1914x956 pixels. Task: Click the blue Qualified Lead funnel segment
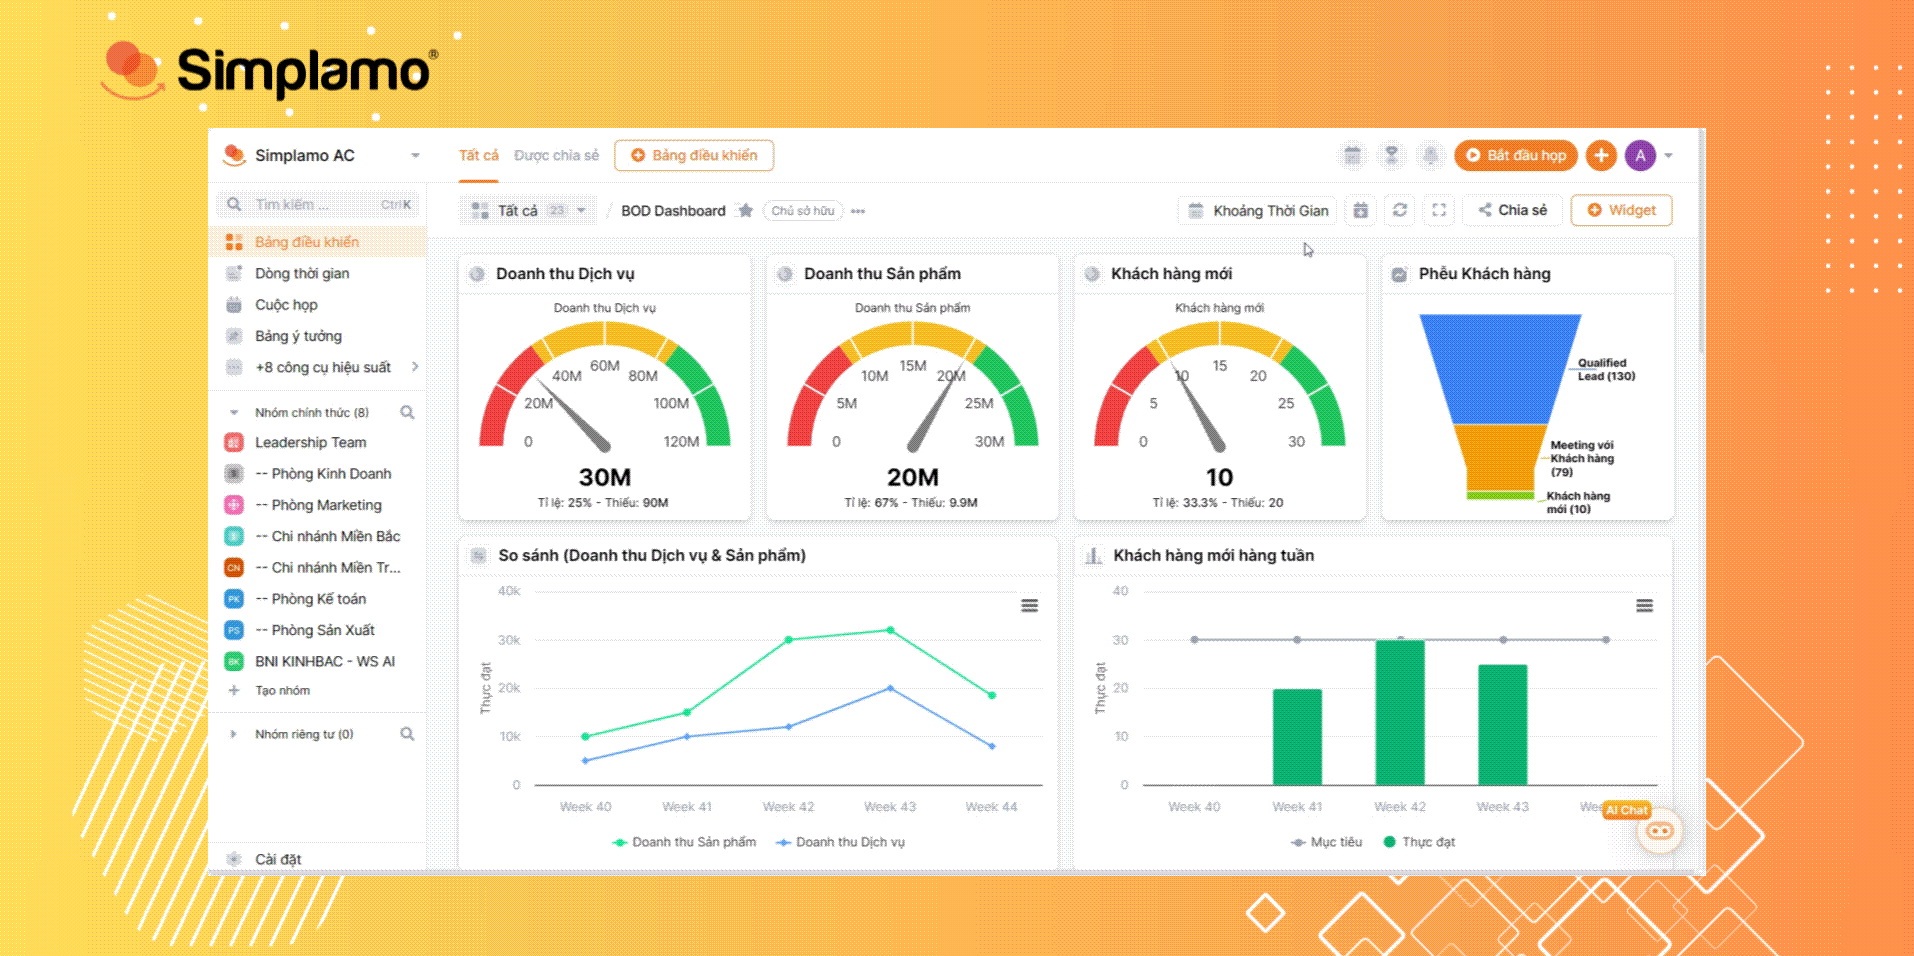click(1498, 367)
